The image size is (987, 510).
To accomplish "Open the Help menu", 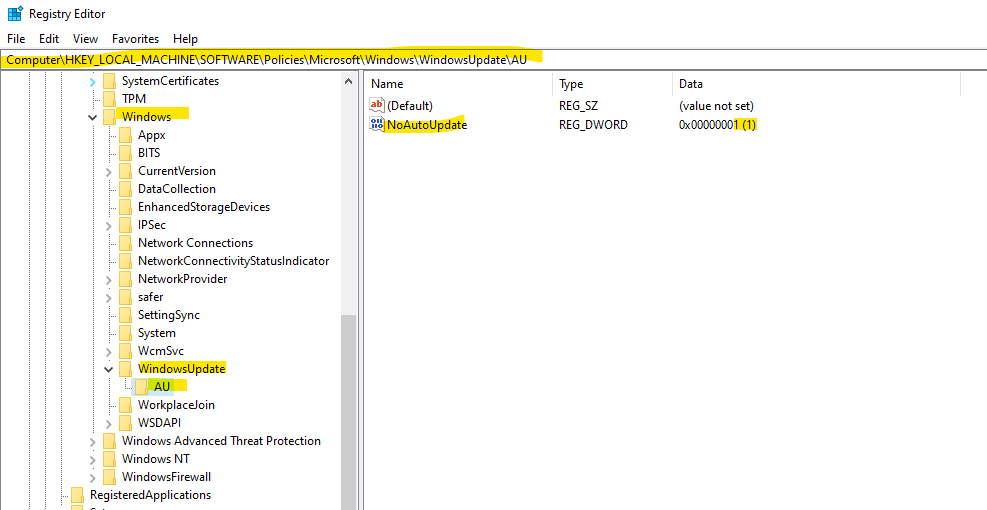I will [185, 39].
